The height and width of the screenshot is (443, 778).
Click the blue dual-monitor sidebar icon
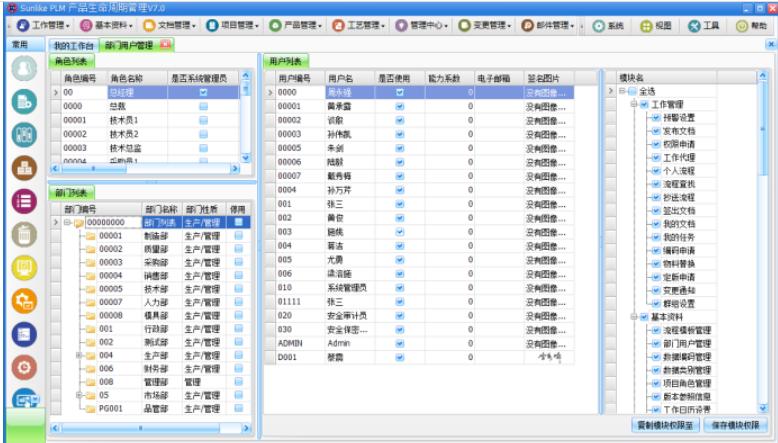pos(24,398)
